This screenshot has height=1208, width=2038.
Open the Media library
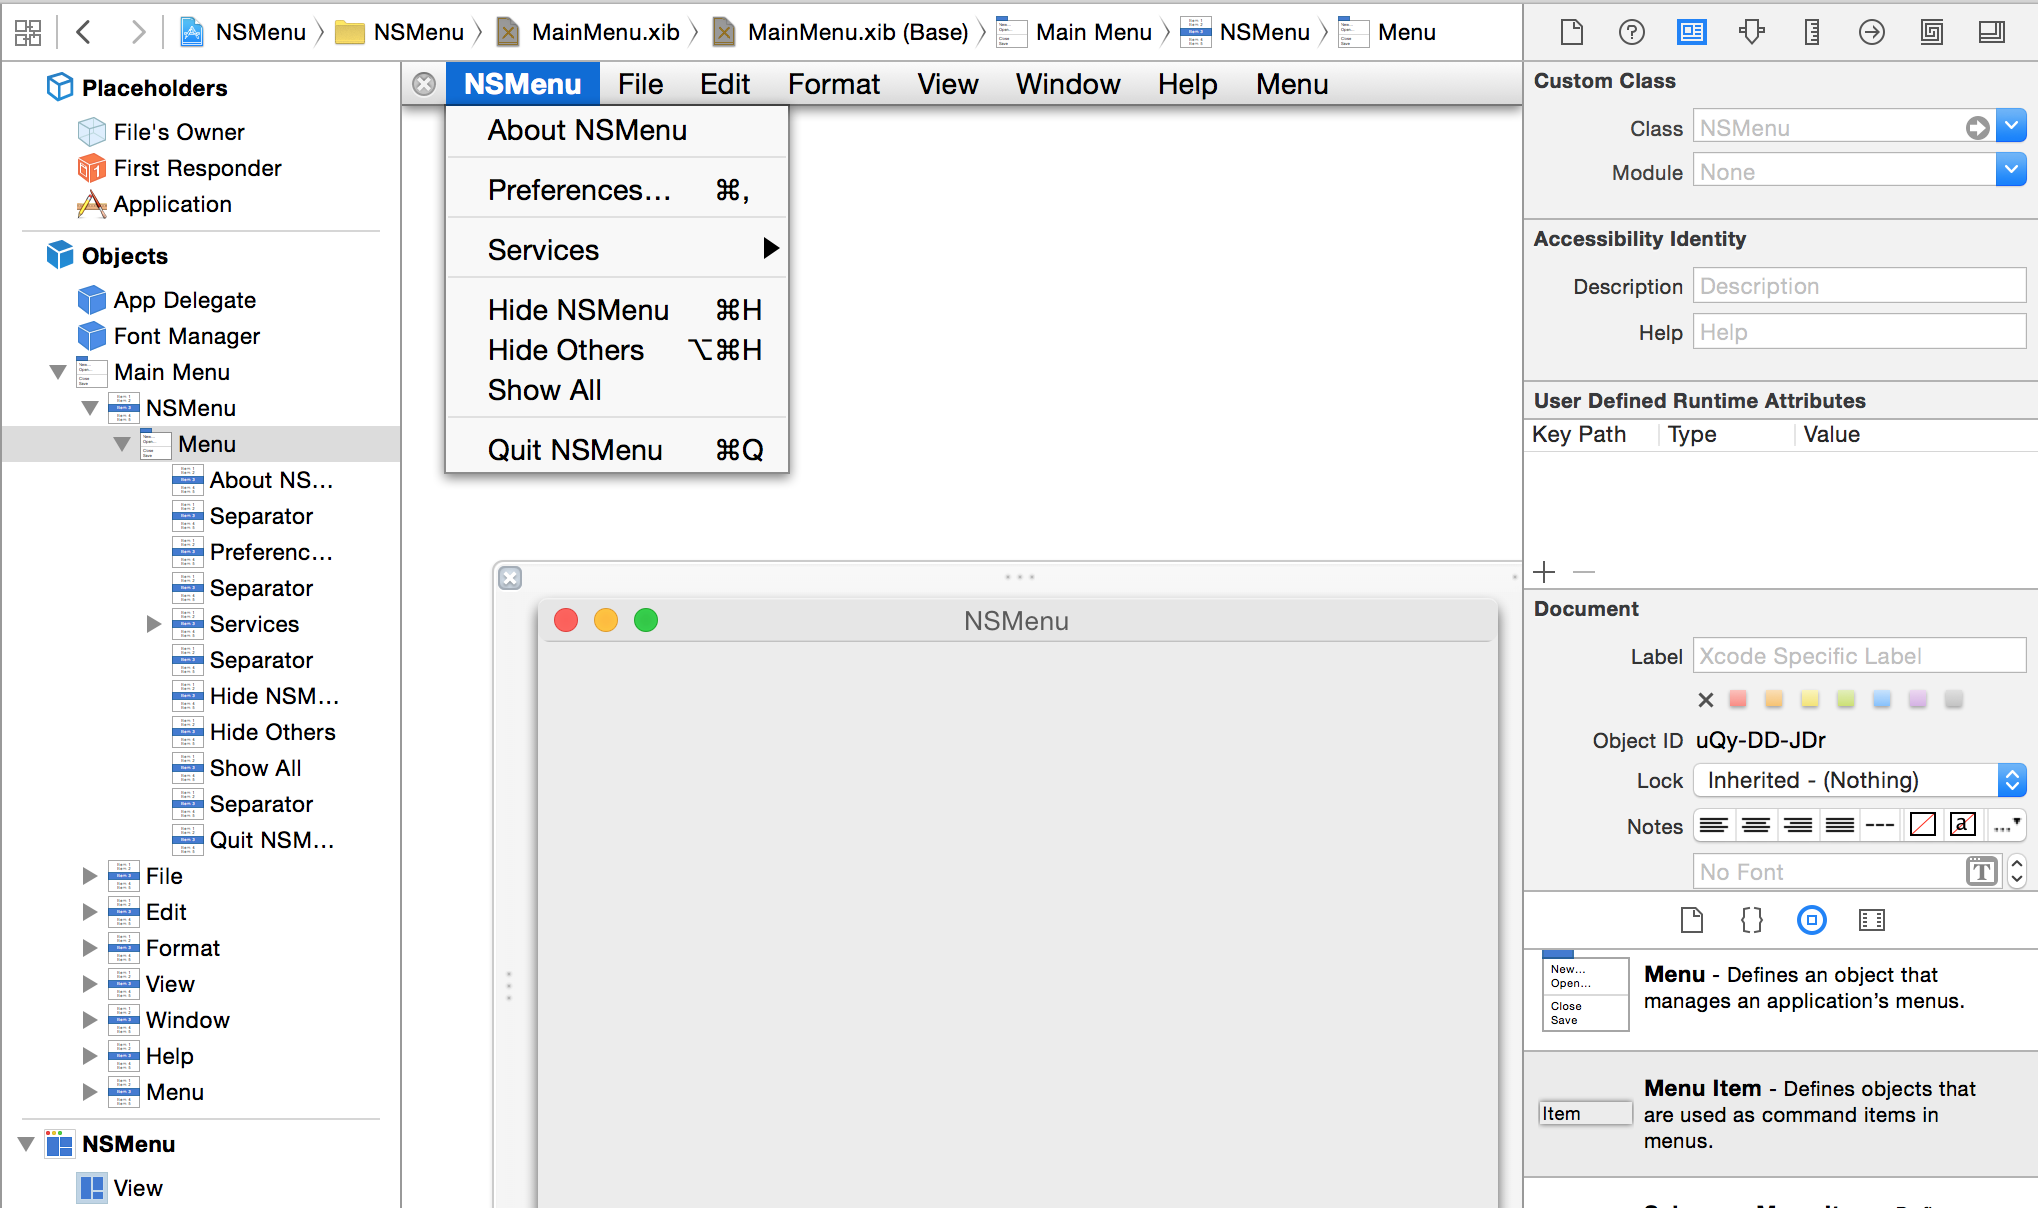(1871, 920)
